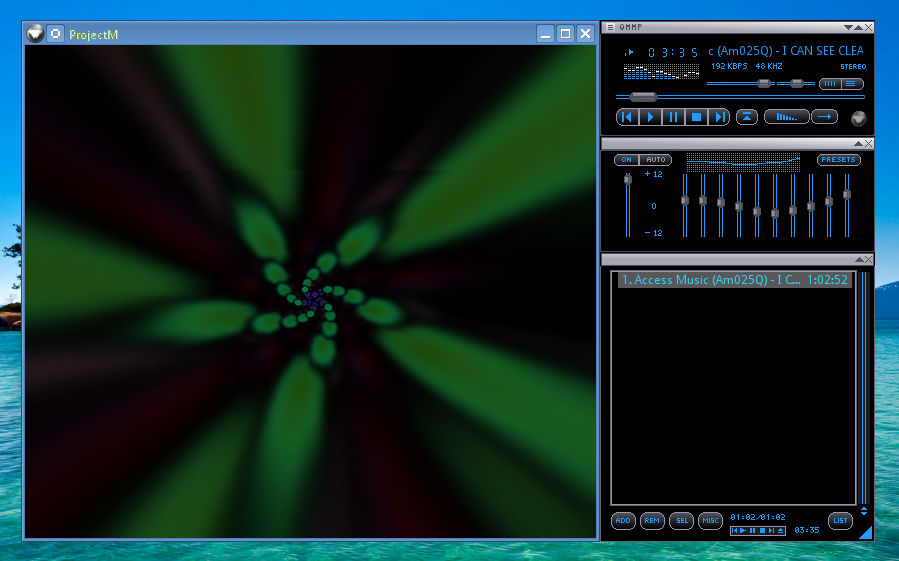Image resolution: width=899 pixels, height=561 pixels.
Task: Skip to next track in QMMP main window
Action: [719, 117]
